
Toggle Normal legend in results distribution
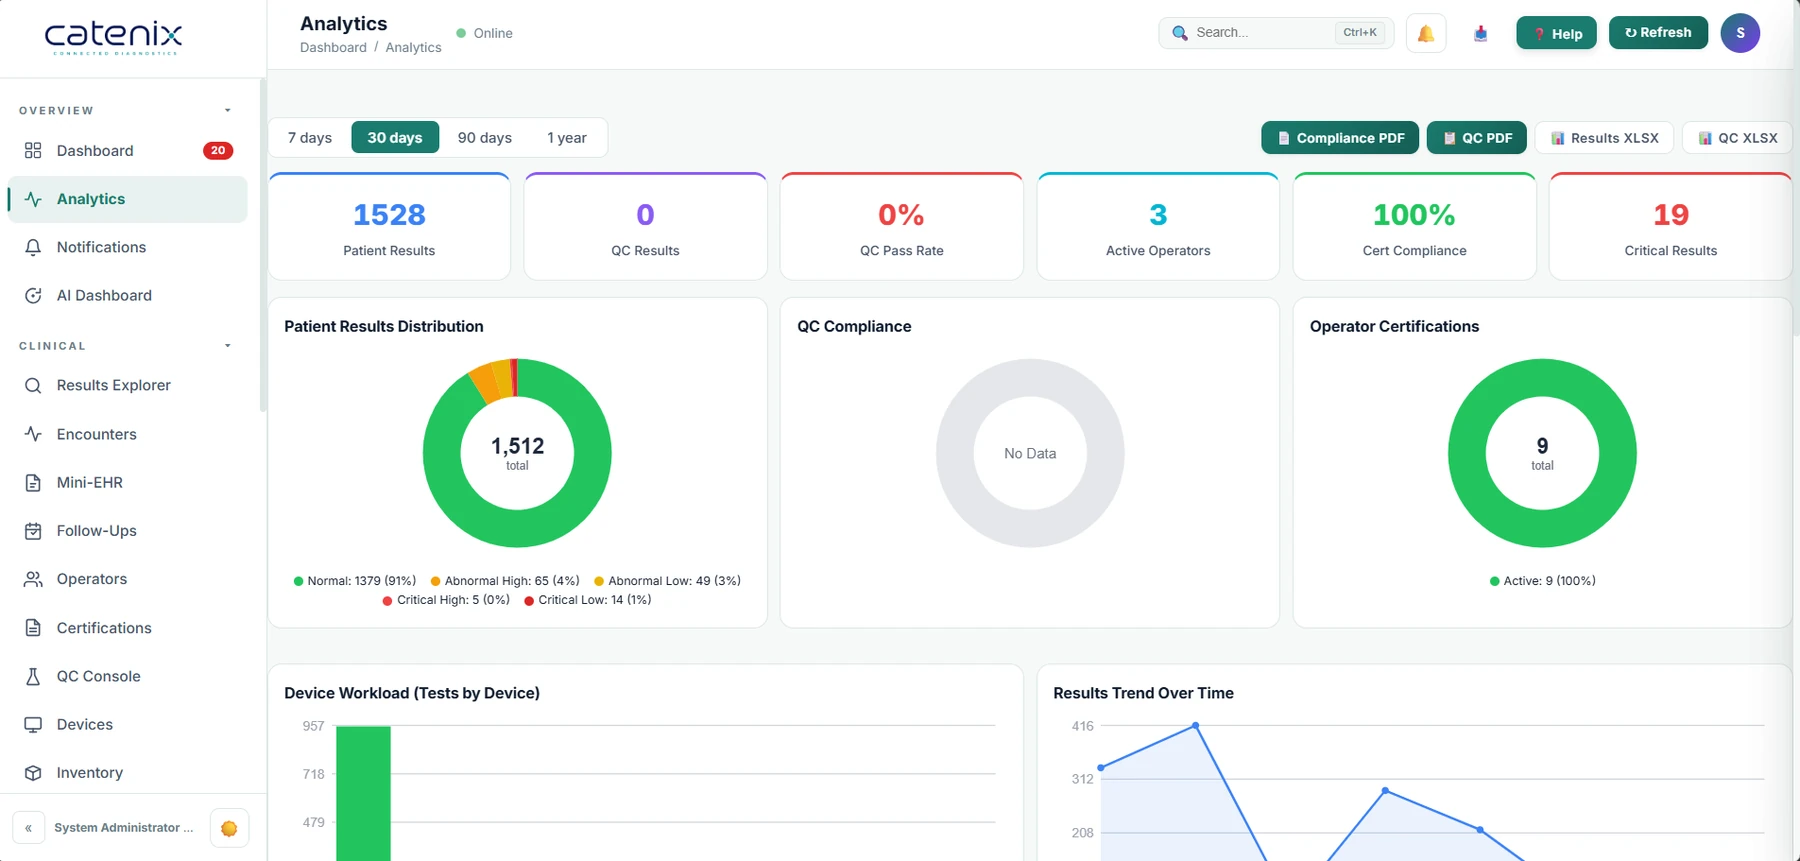point(355,581)
